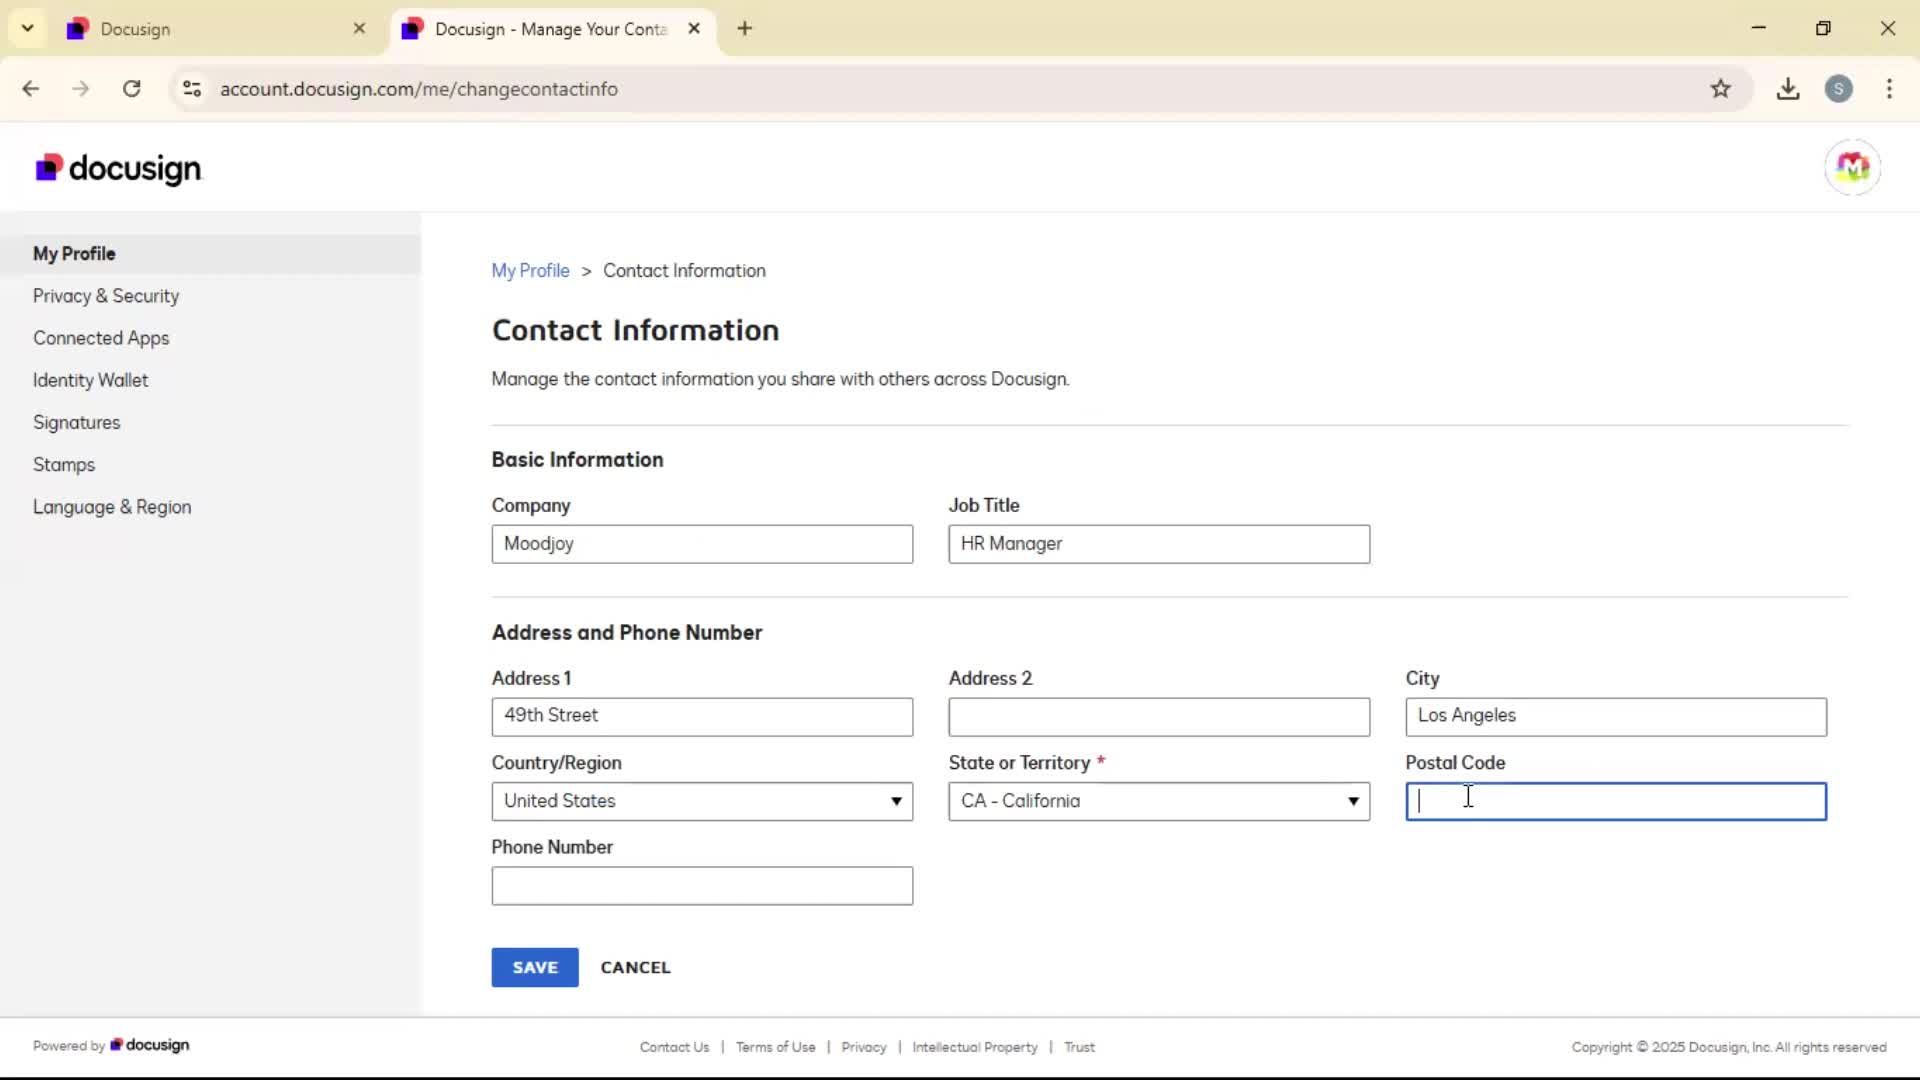1920x1080 pixels.
Task: Open Intellectual Property footer link
Action: tap(975, 1047)
